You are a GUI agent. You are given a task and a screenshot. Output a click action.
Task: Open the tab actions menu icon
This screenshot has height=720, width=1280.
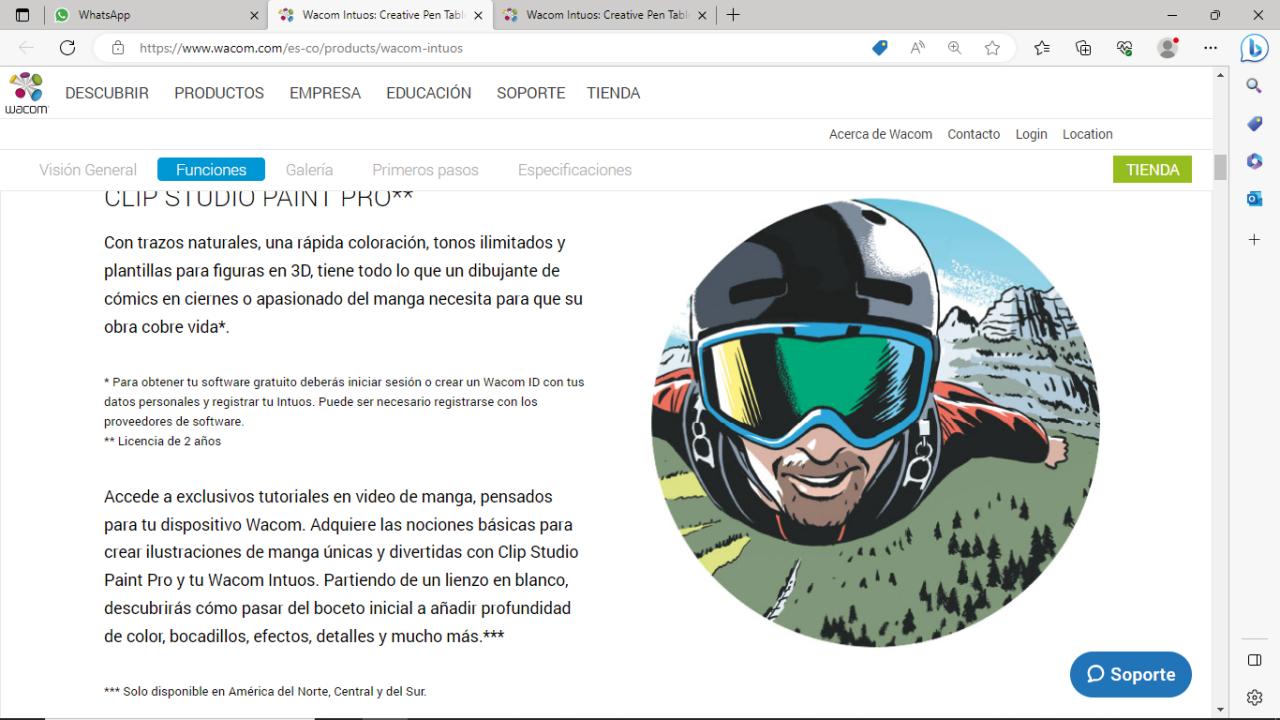point(22,15)
